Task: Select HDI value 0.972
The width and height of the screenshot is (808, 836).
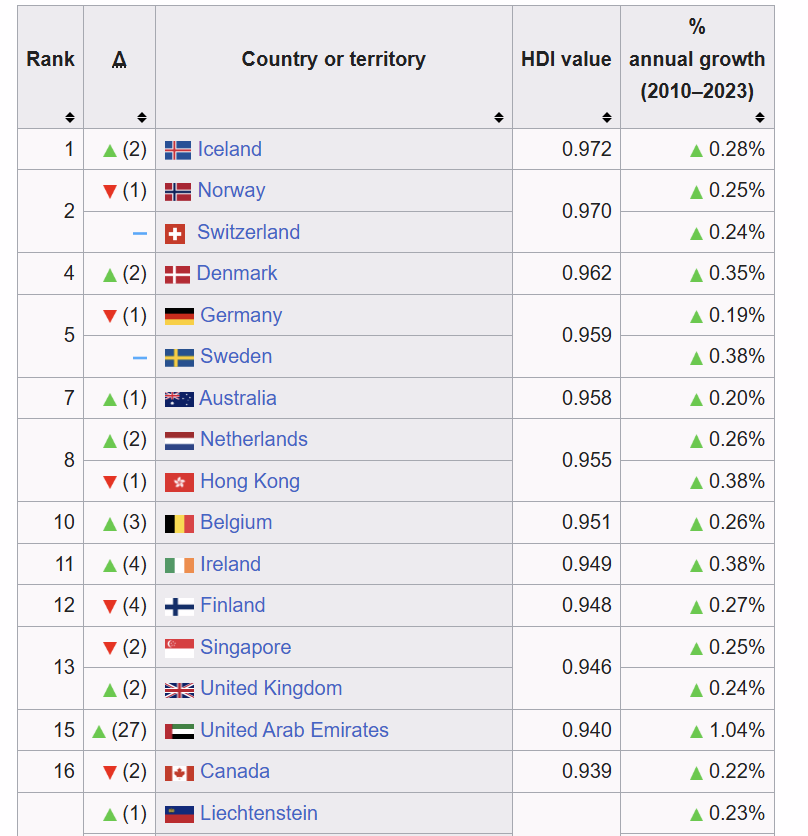Action: pos(587,149)
